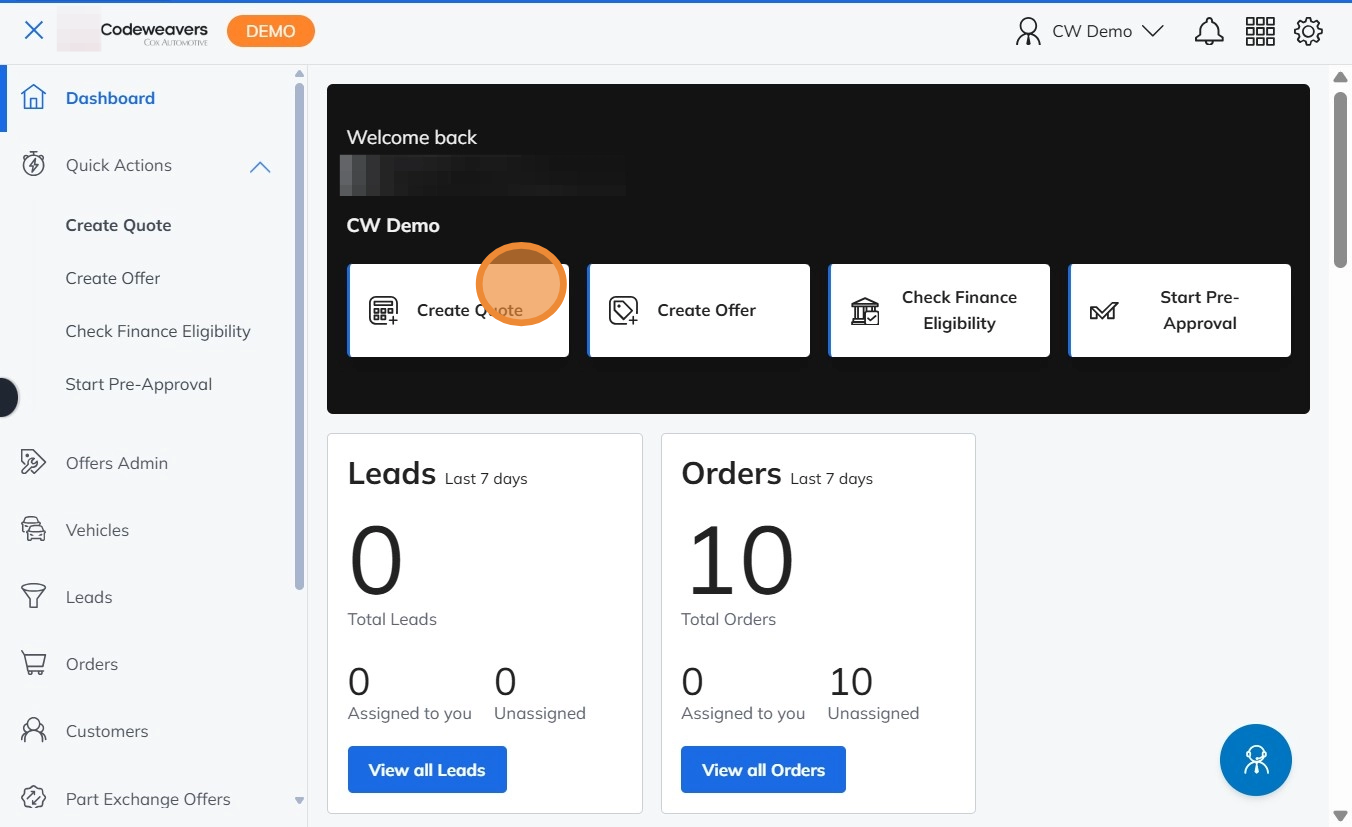
Task: Open Offers Admin menu item
Action: pos(117,463)
